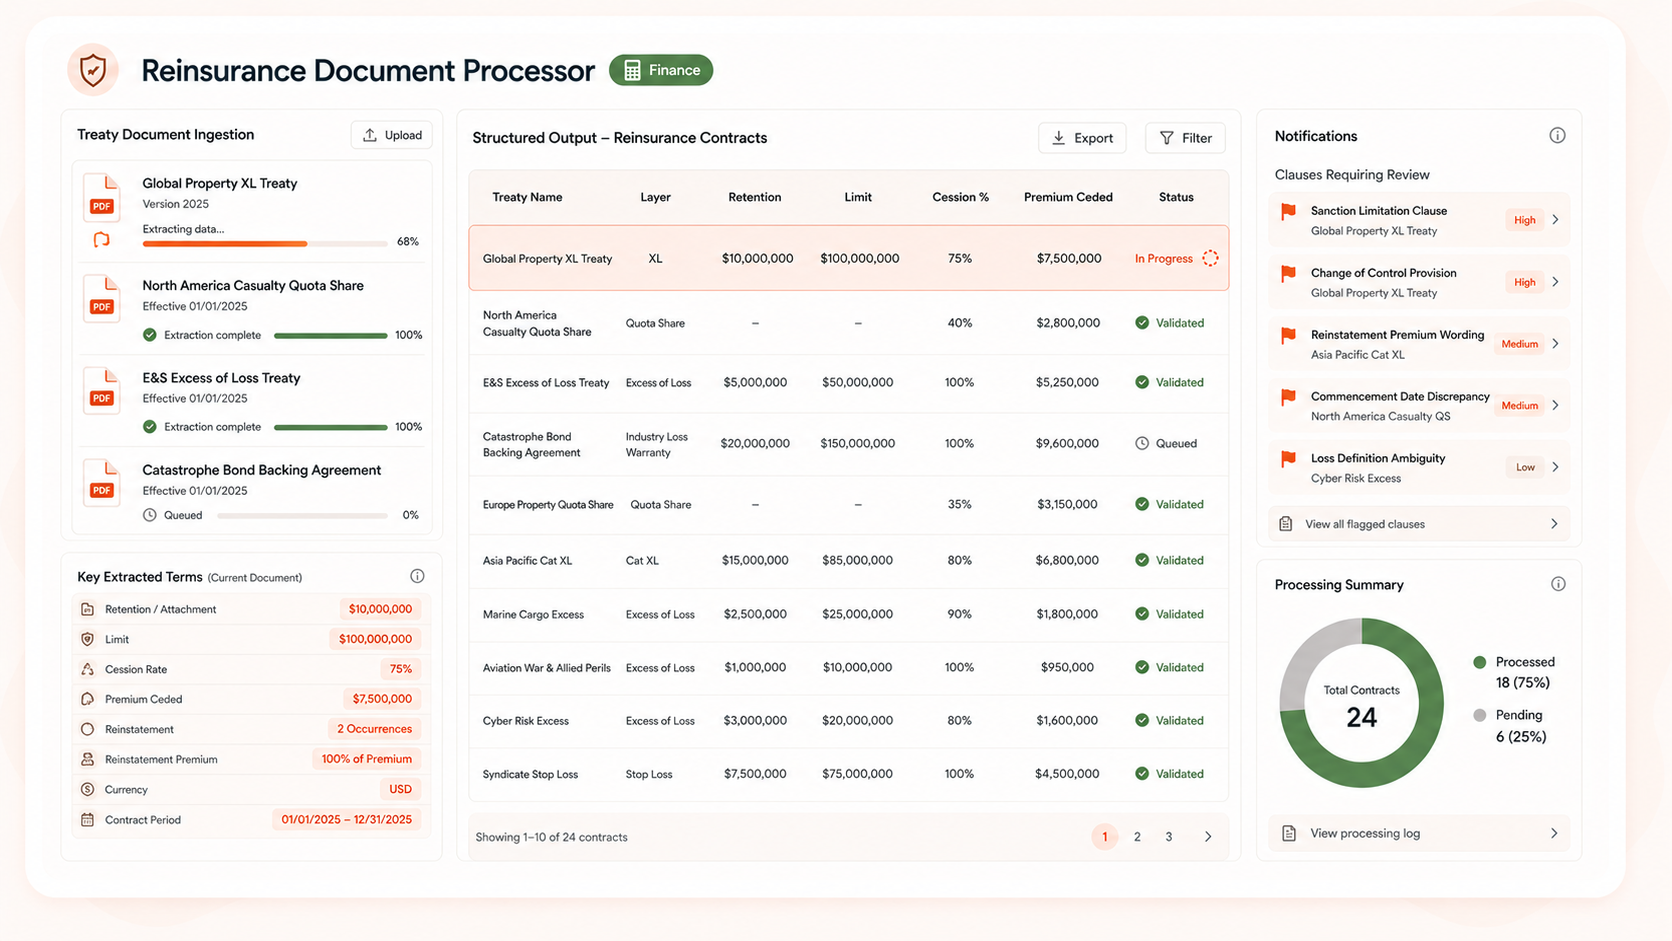The width and height of the screenshot is (1672, 941).
Task: Click High badge on Change of Control Provision
Action: coord(1524,282)
